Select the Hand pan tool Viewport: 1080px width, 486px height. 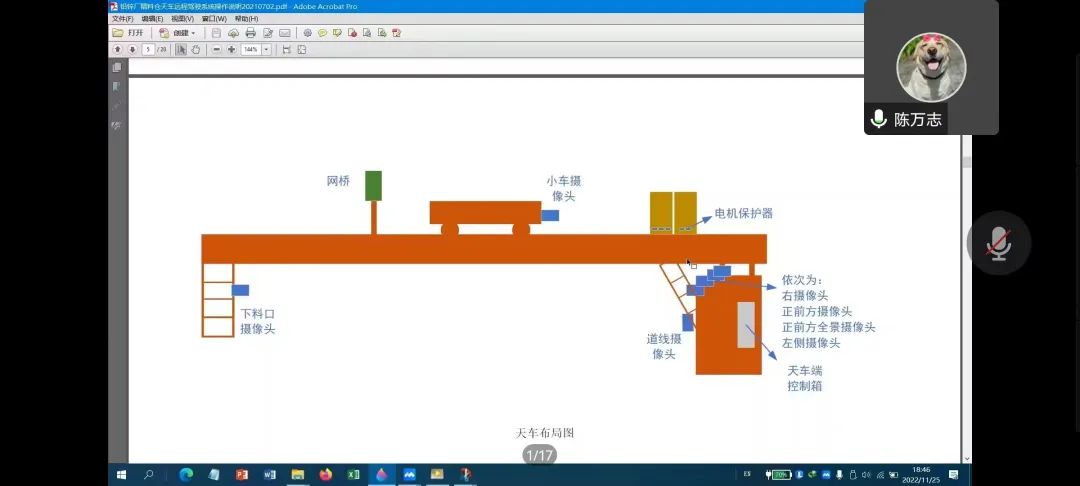click(x=196, y=49)
